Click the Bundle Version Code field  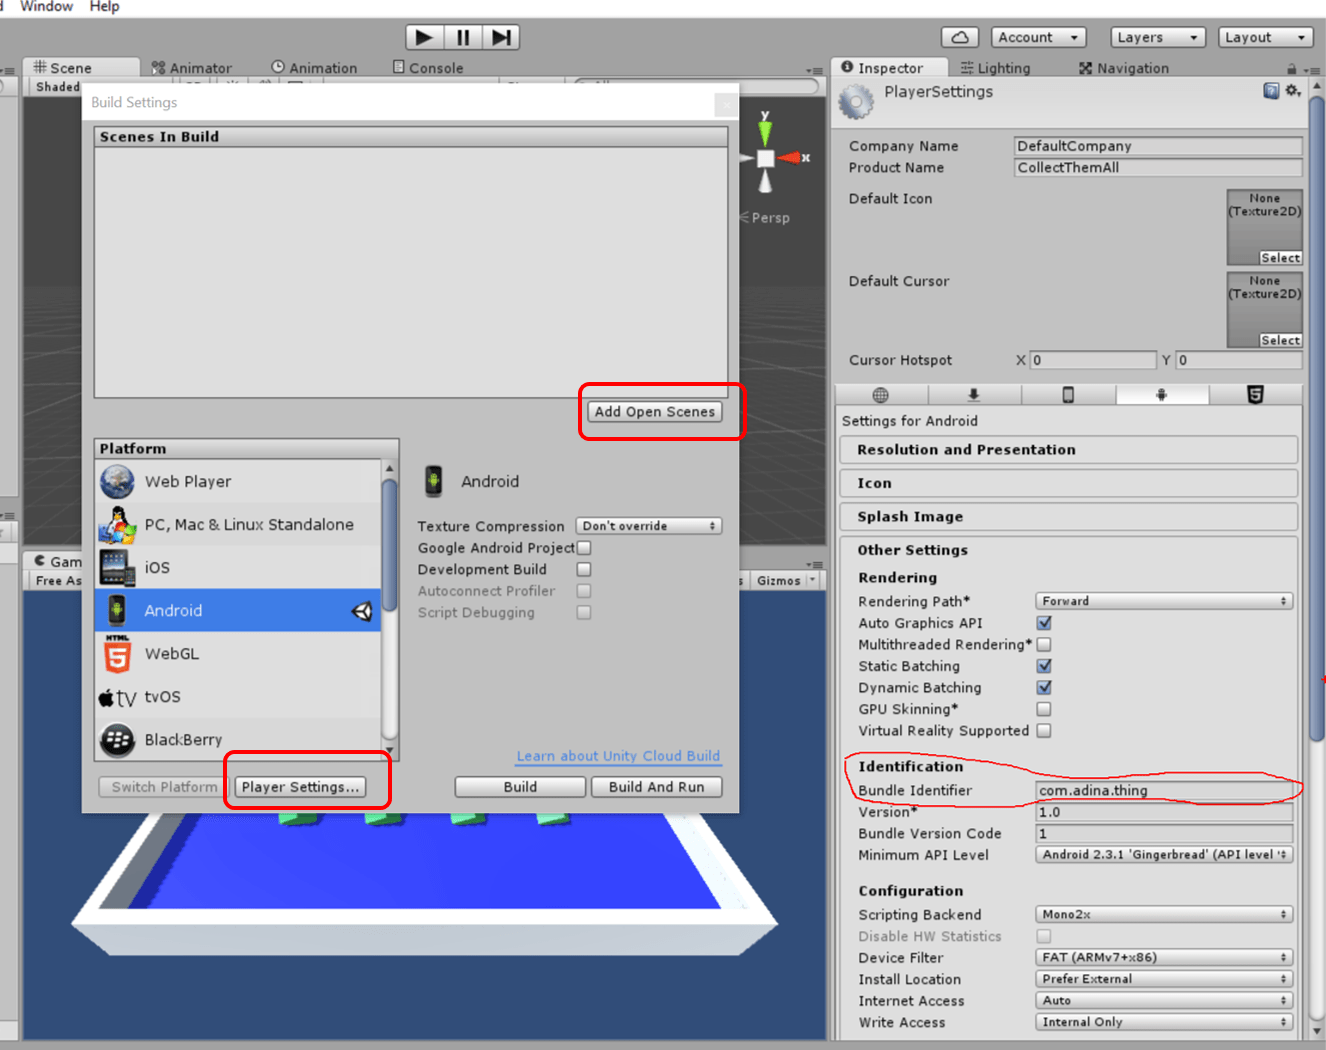pos(1164,834)
